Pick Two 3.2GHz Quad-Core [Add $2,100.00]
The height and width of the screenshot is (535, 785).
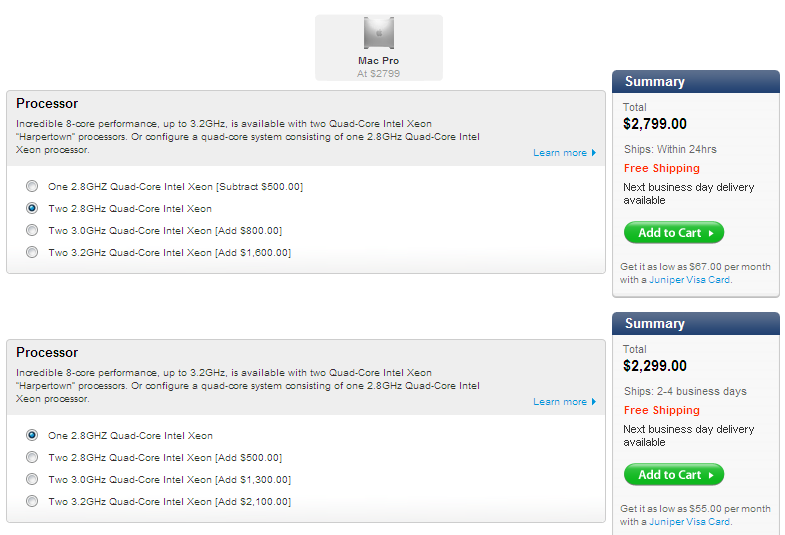32,501
